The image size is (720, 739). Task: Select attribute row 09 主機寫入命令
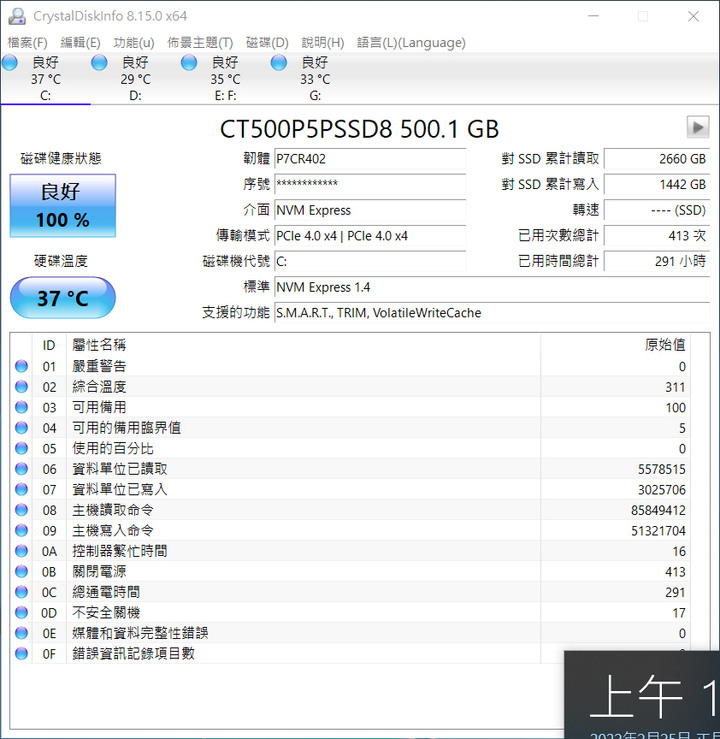click(350, 530)
